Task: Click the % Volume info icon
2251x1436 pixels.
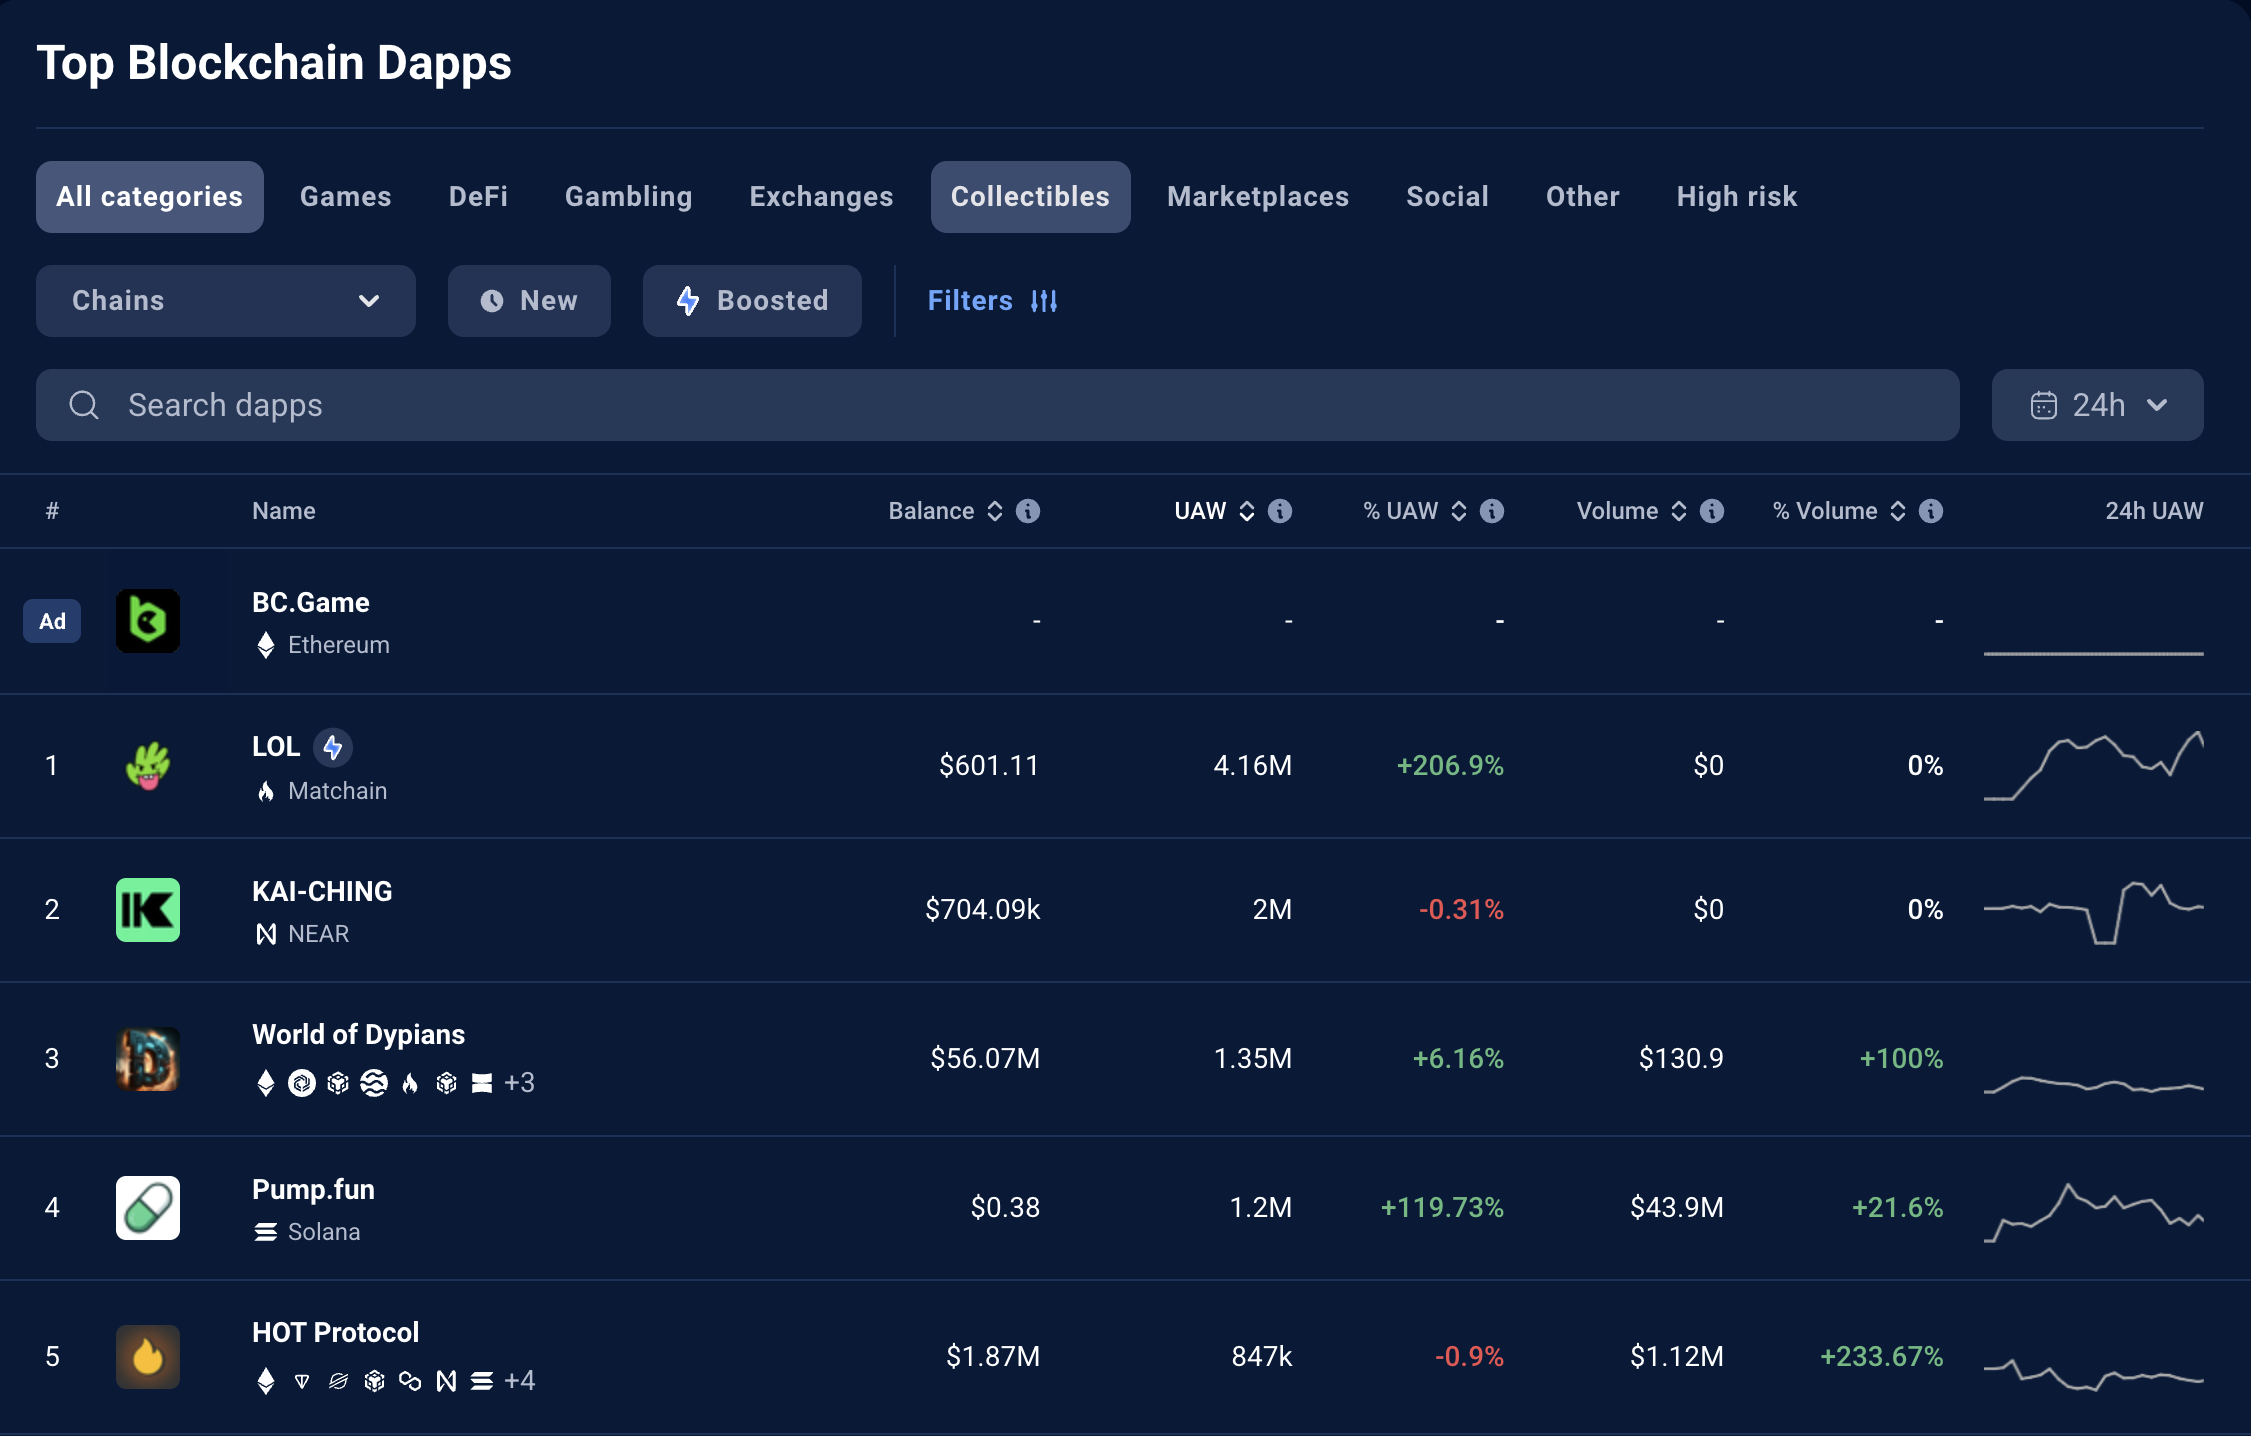Action: [x=1931, y=511]
